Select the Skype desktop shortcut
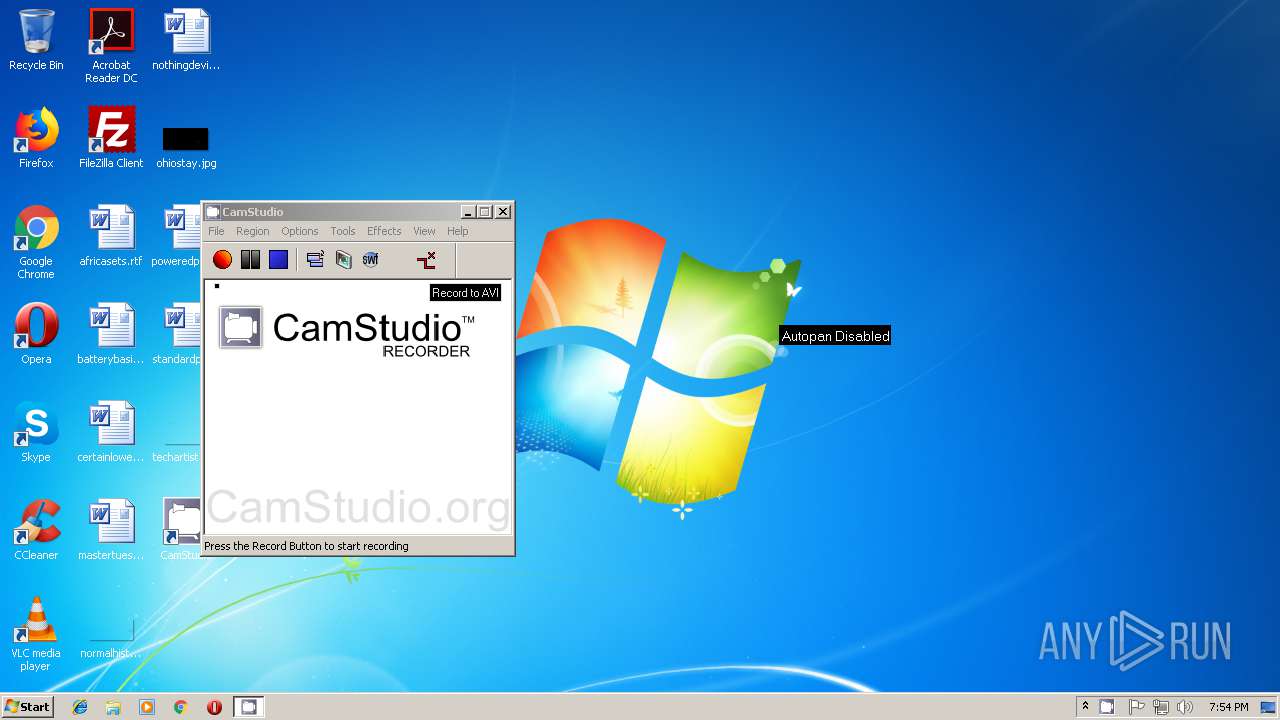This screenshot has height=720, width=1280. point(36,433)
